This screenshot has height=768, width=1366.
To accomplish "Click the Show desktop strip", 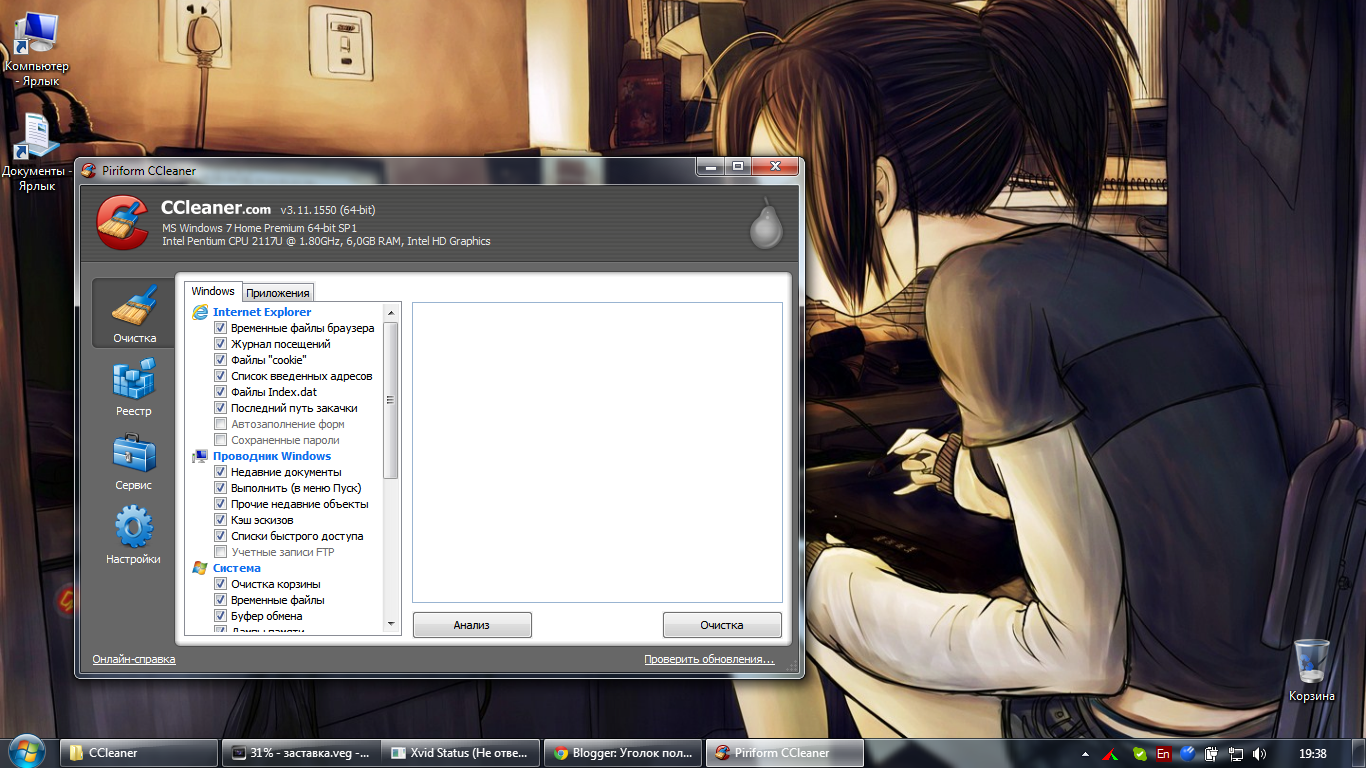I will (x=1359, y=753).
